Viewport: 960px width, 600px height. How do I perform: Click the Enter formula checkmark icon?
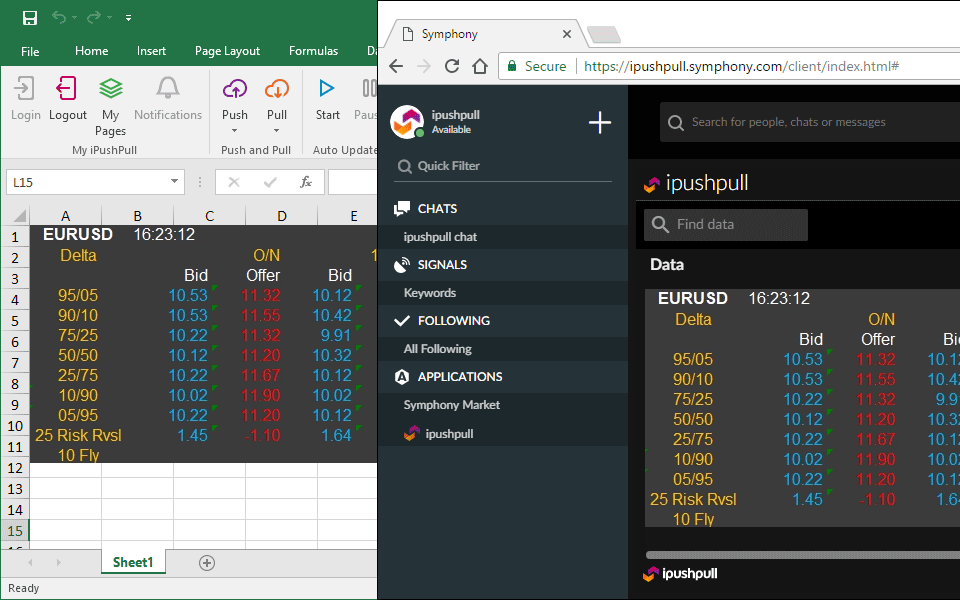(270, 182)
